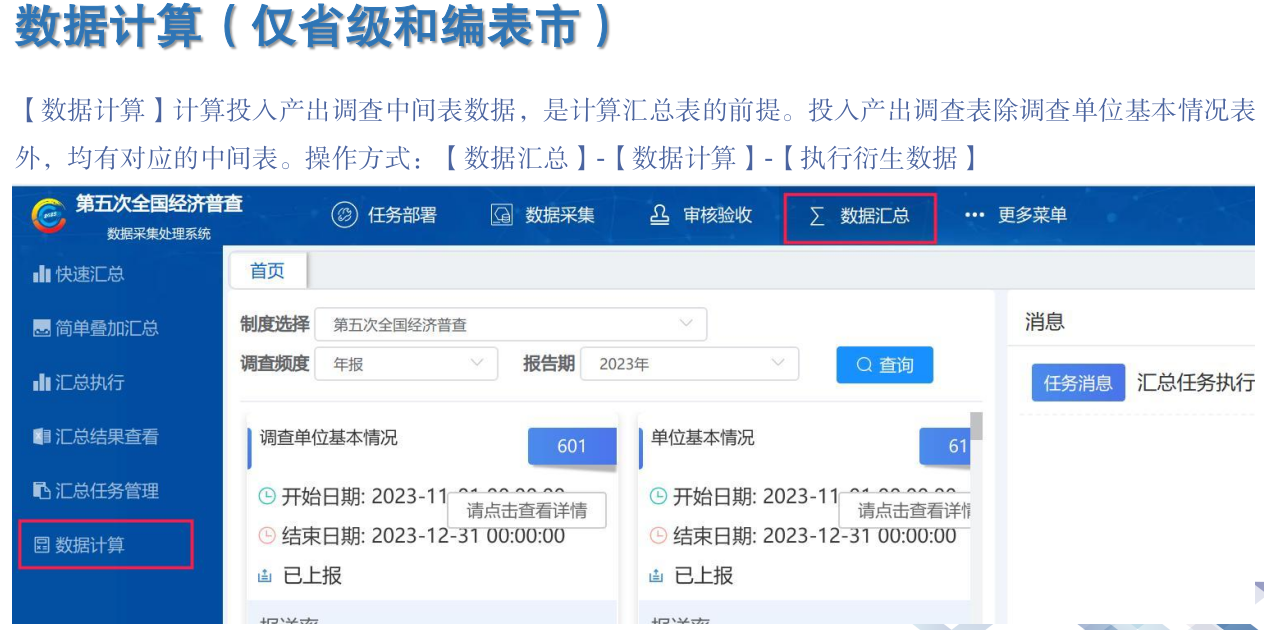Click the 单位基本情况 card title

pyautogui.click(x=703, y=438)
